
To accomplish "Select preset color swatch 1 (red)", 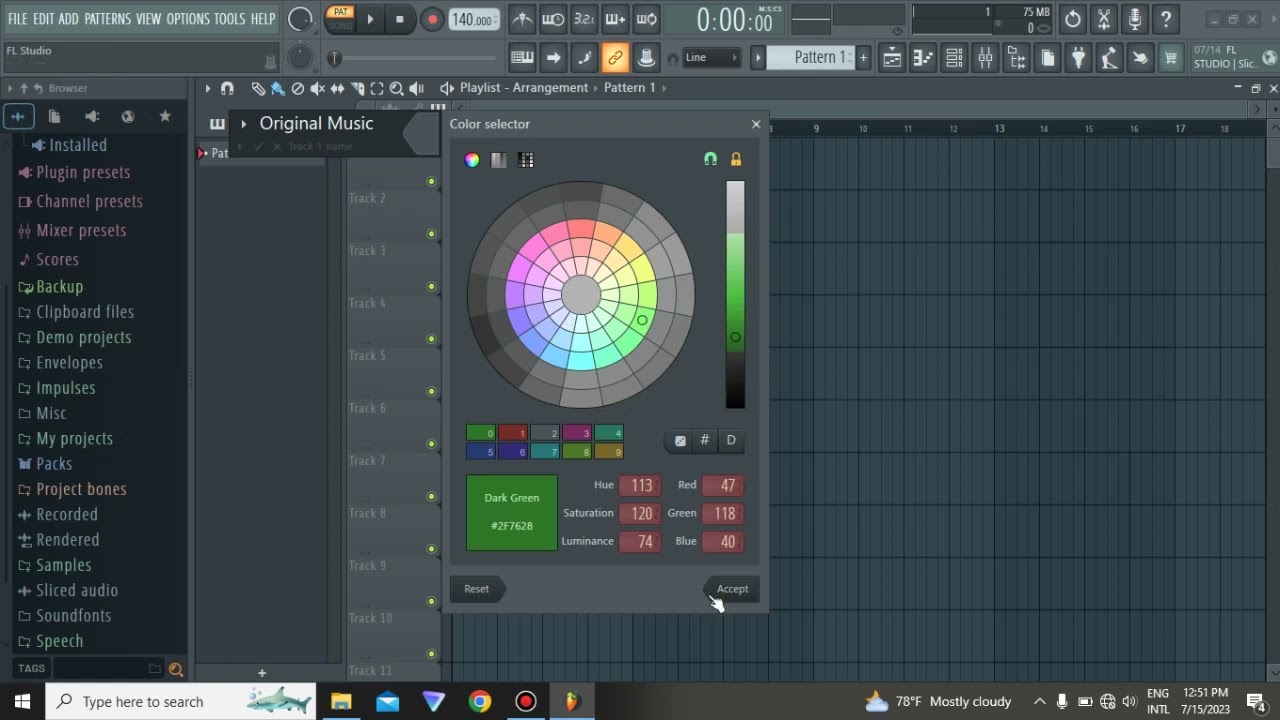I will point(513,433).
